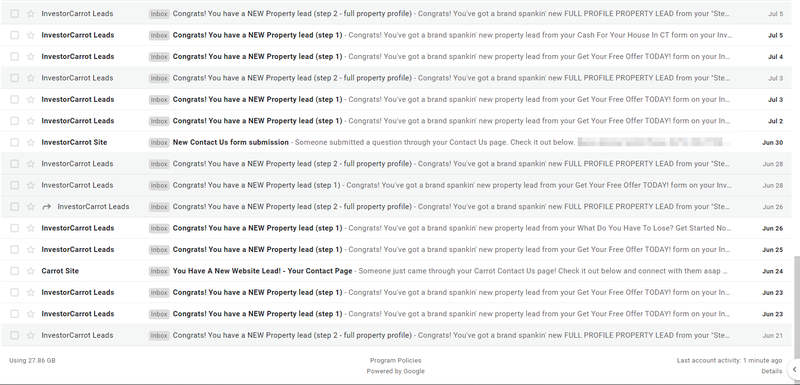Star the Jun 21 InvestorCarrot Leads email
The width and height of the screenshot is (800, 385).
[x=31, y=335]
